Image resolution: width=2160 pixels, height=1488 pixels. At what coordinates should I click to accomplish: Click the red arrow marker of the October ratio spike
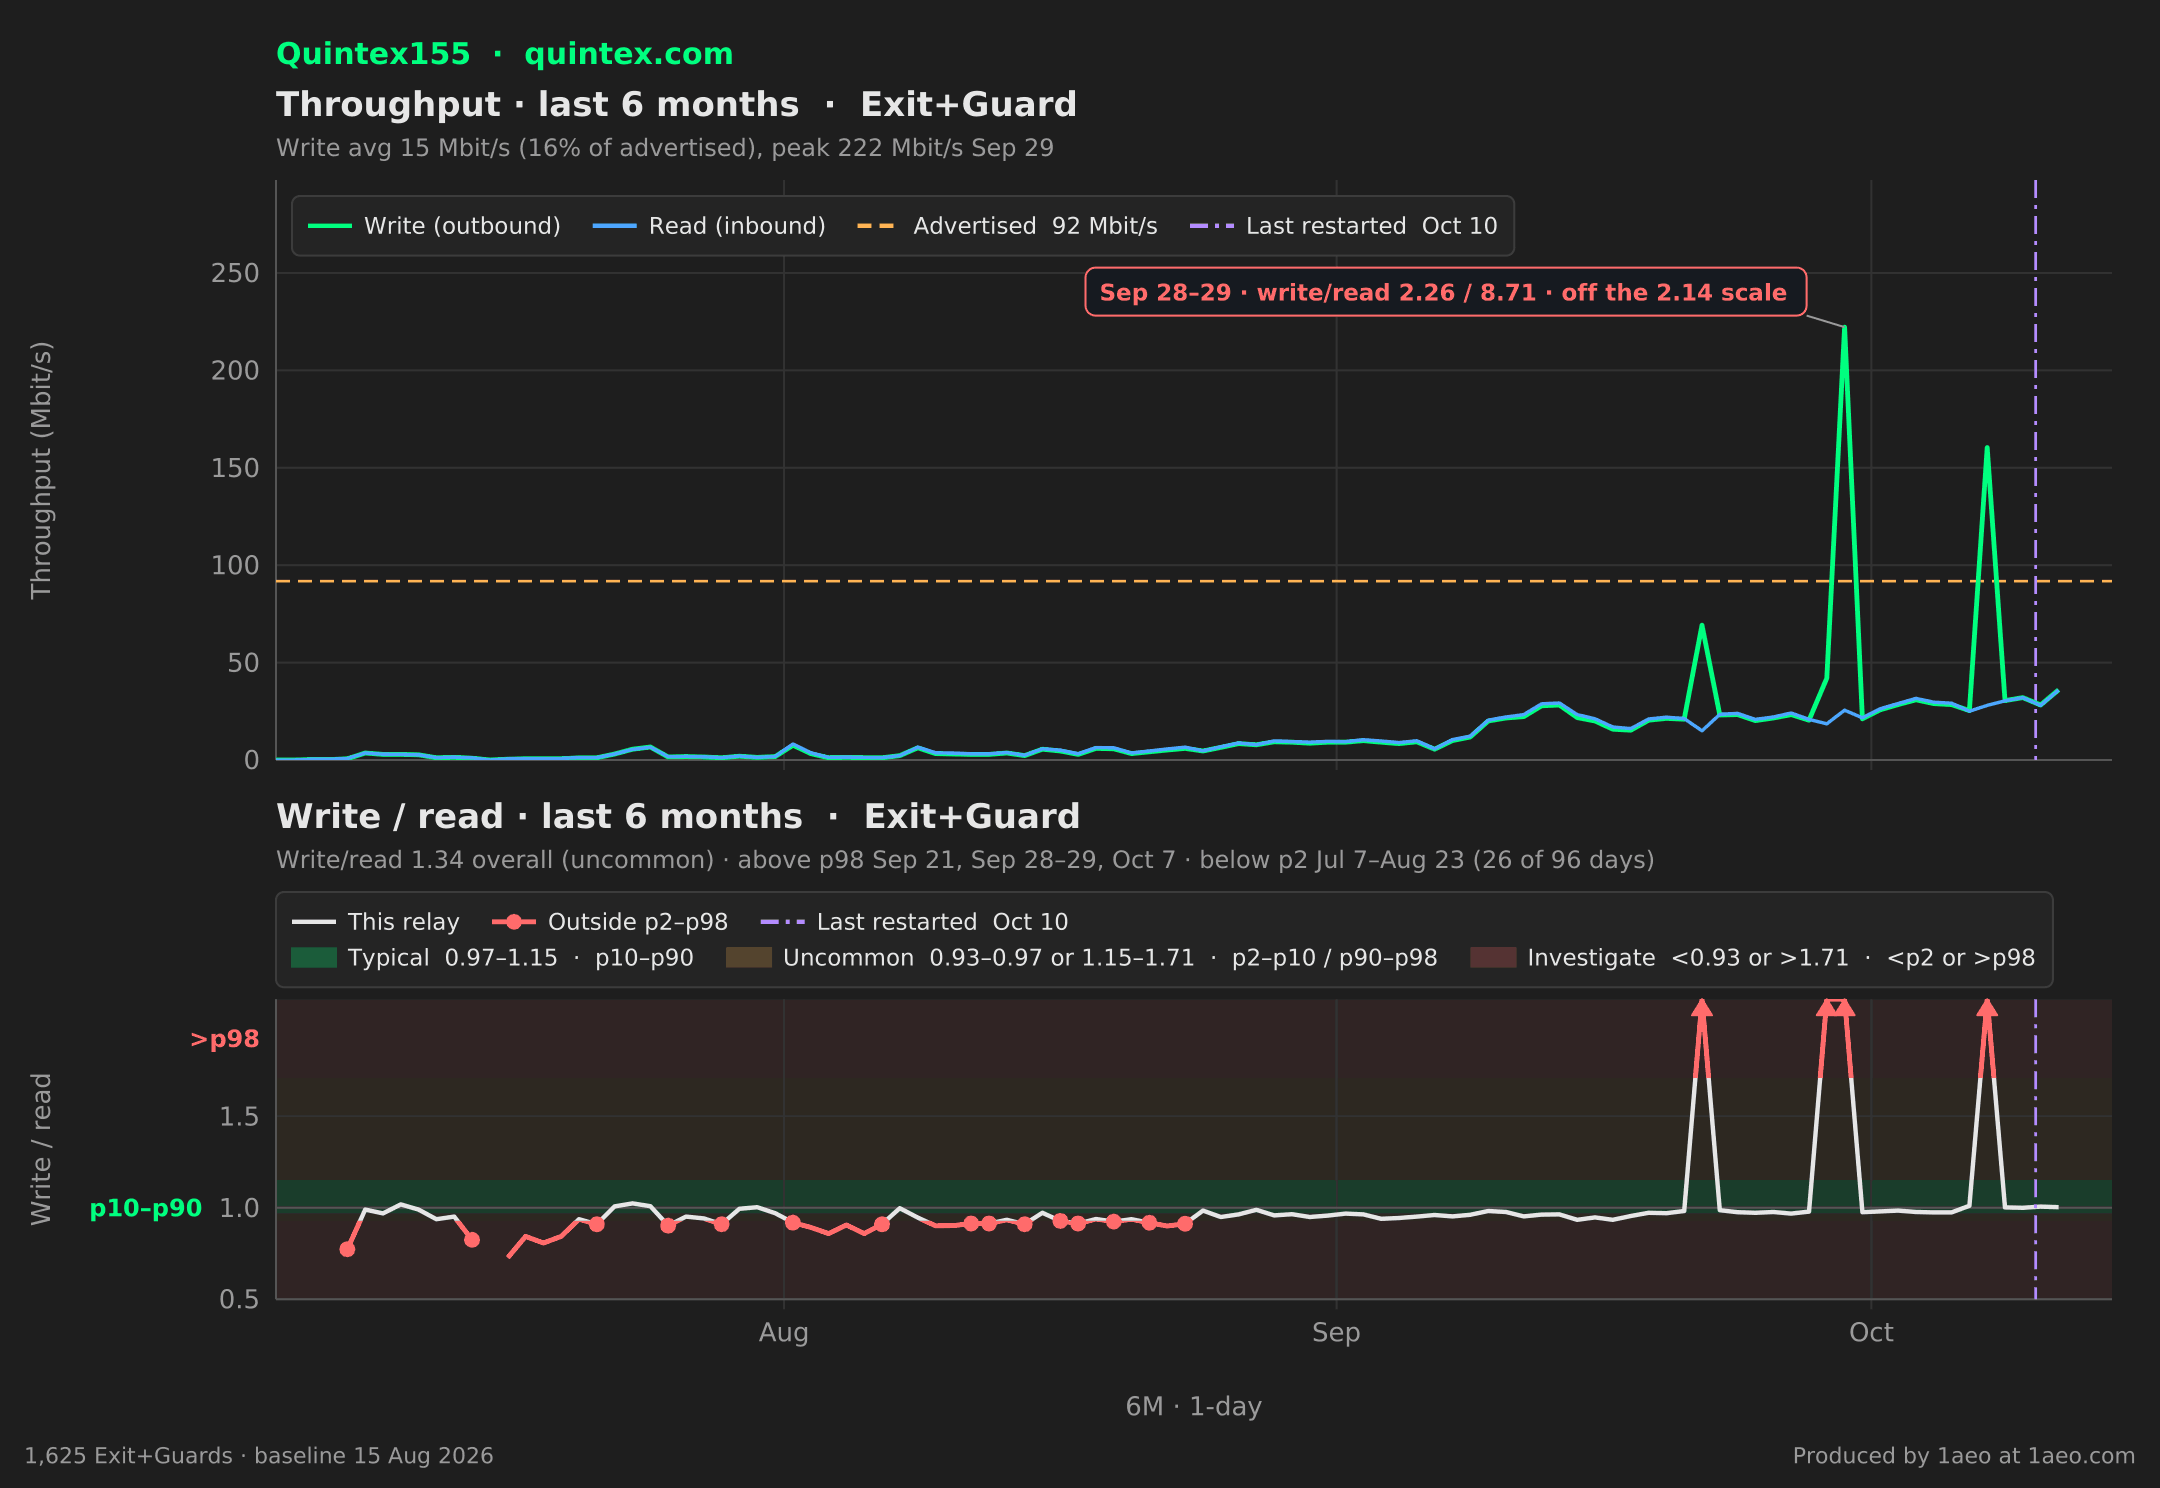(x=1987, y=1008)
